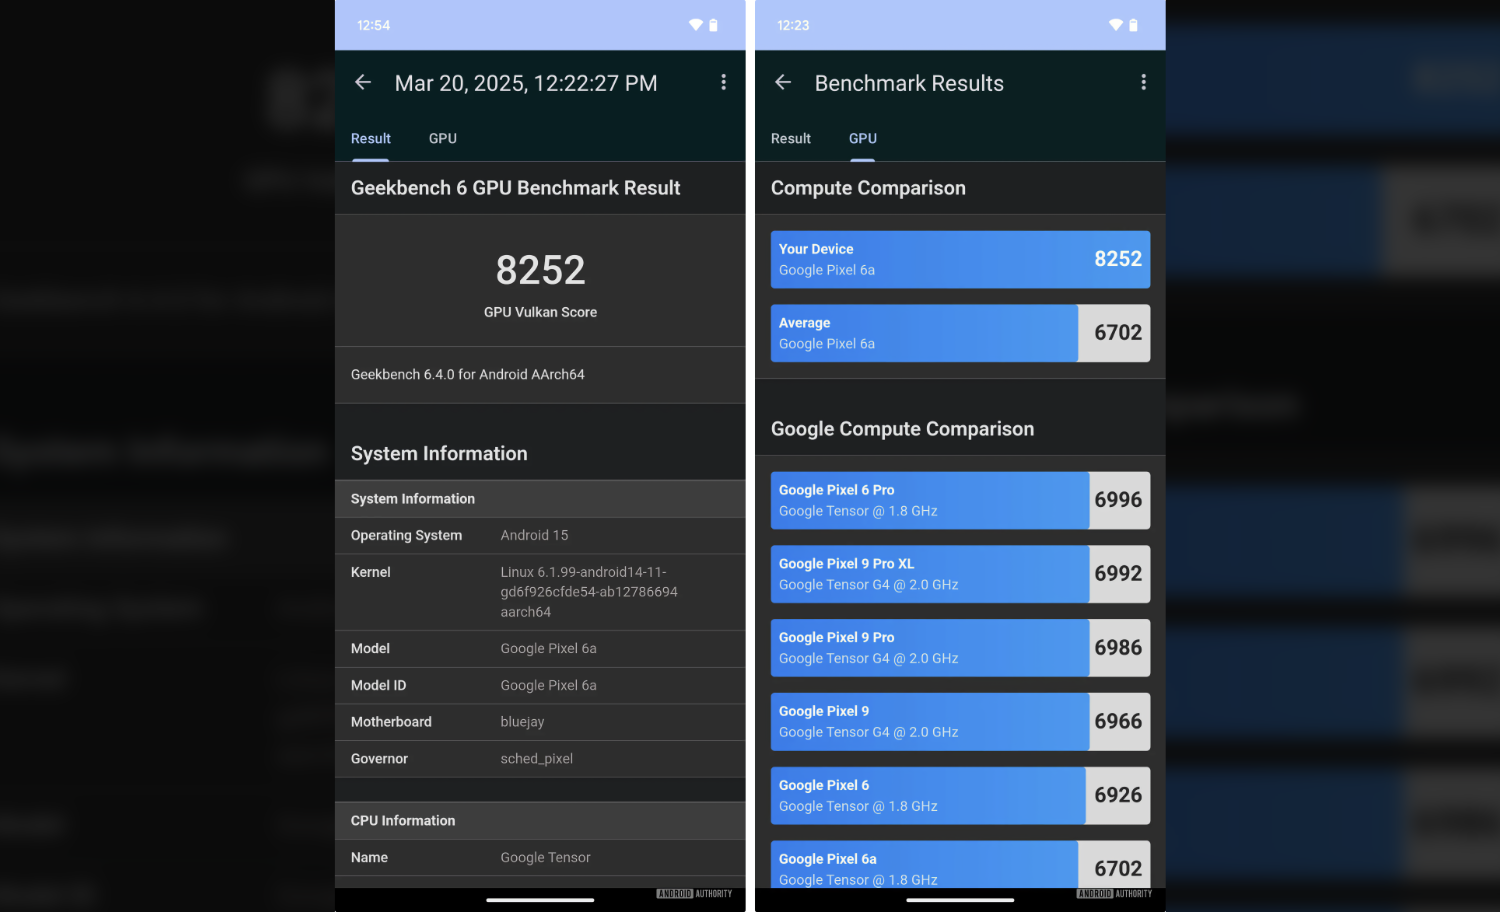Tap back arrow beside Benchmark Results title
1500x912 pixels.
(783, 83)
